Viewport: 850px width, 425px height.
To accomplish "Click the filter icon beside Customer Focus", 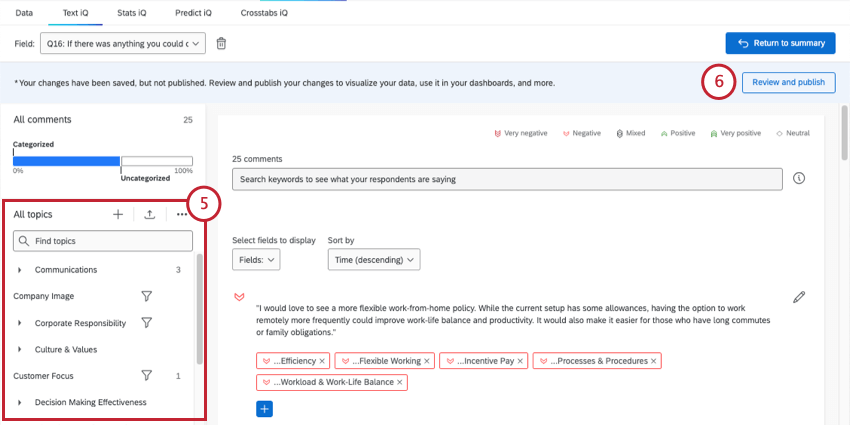I will [x=146, y=376].
